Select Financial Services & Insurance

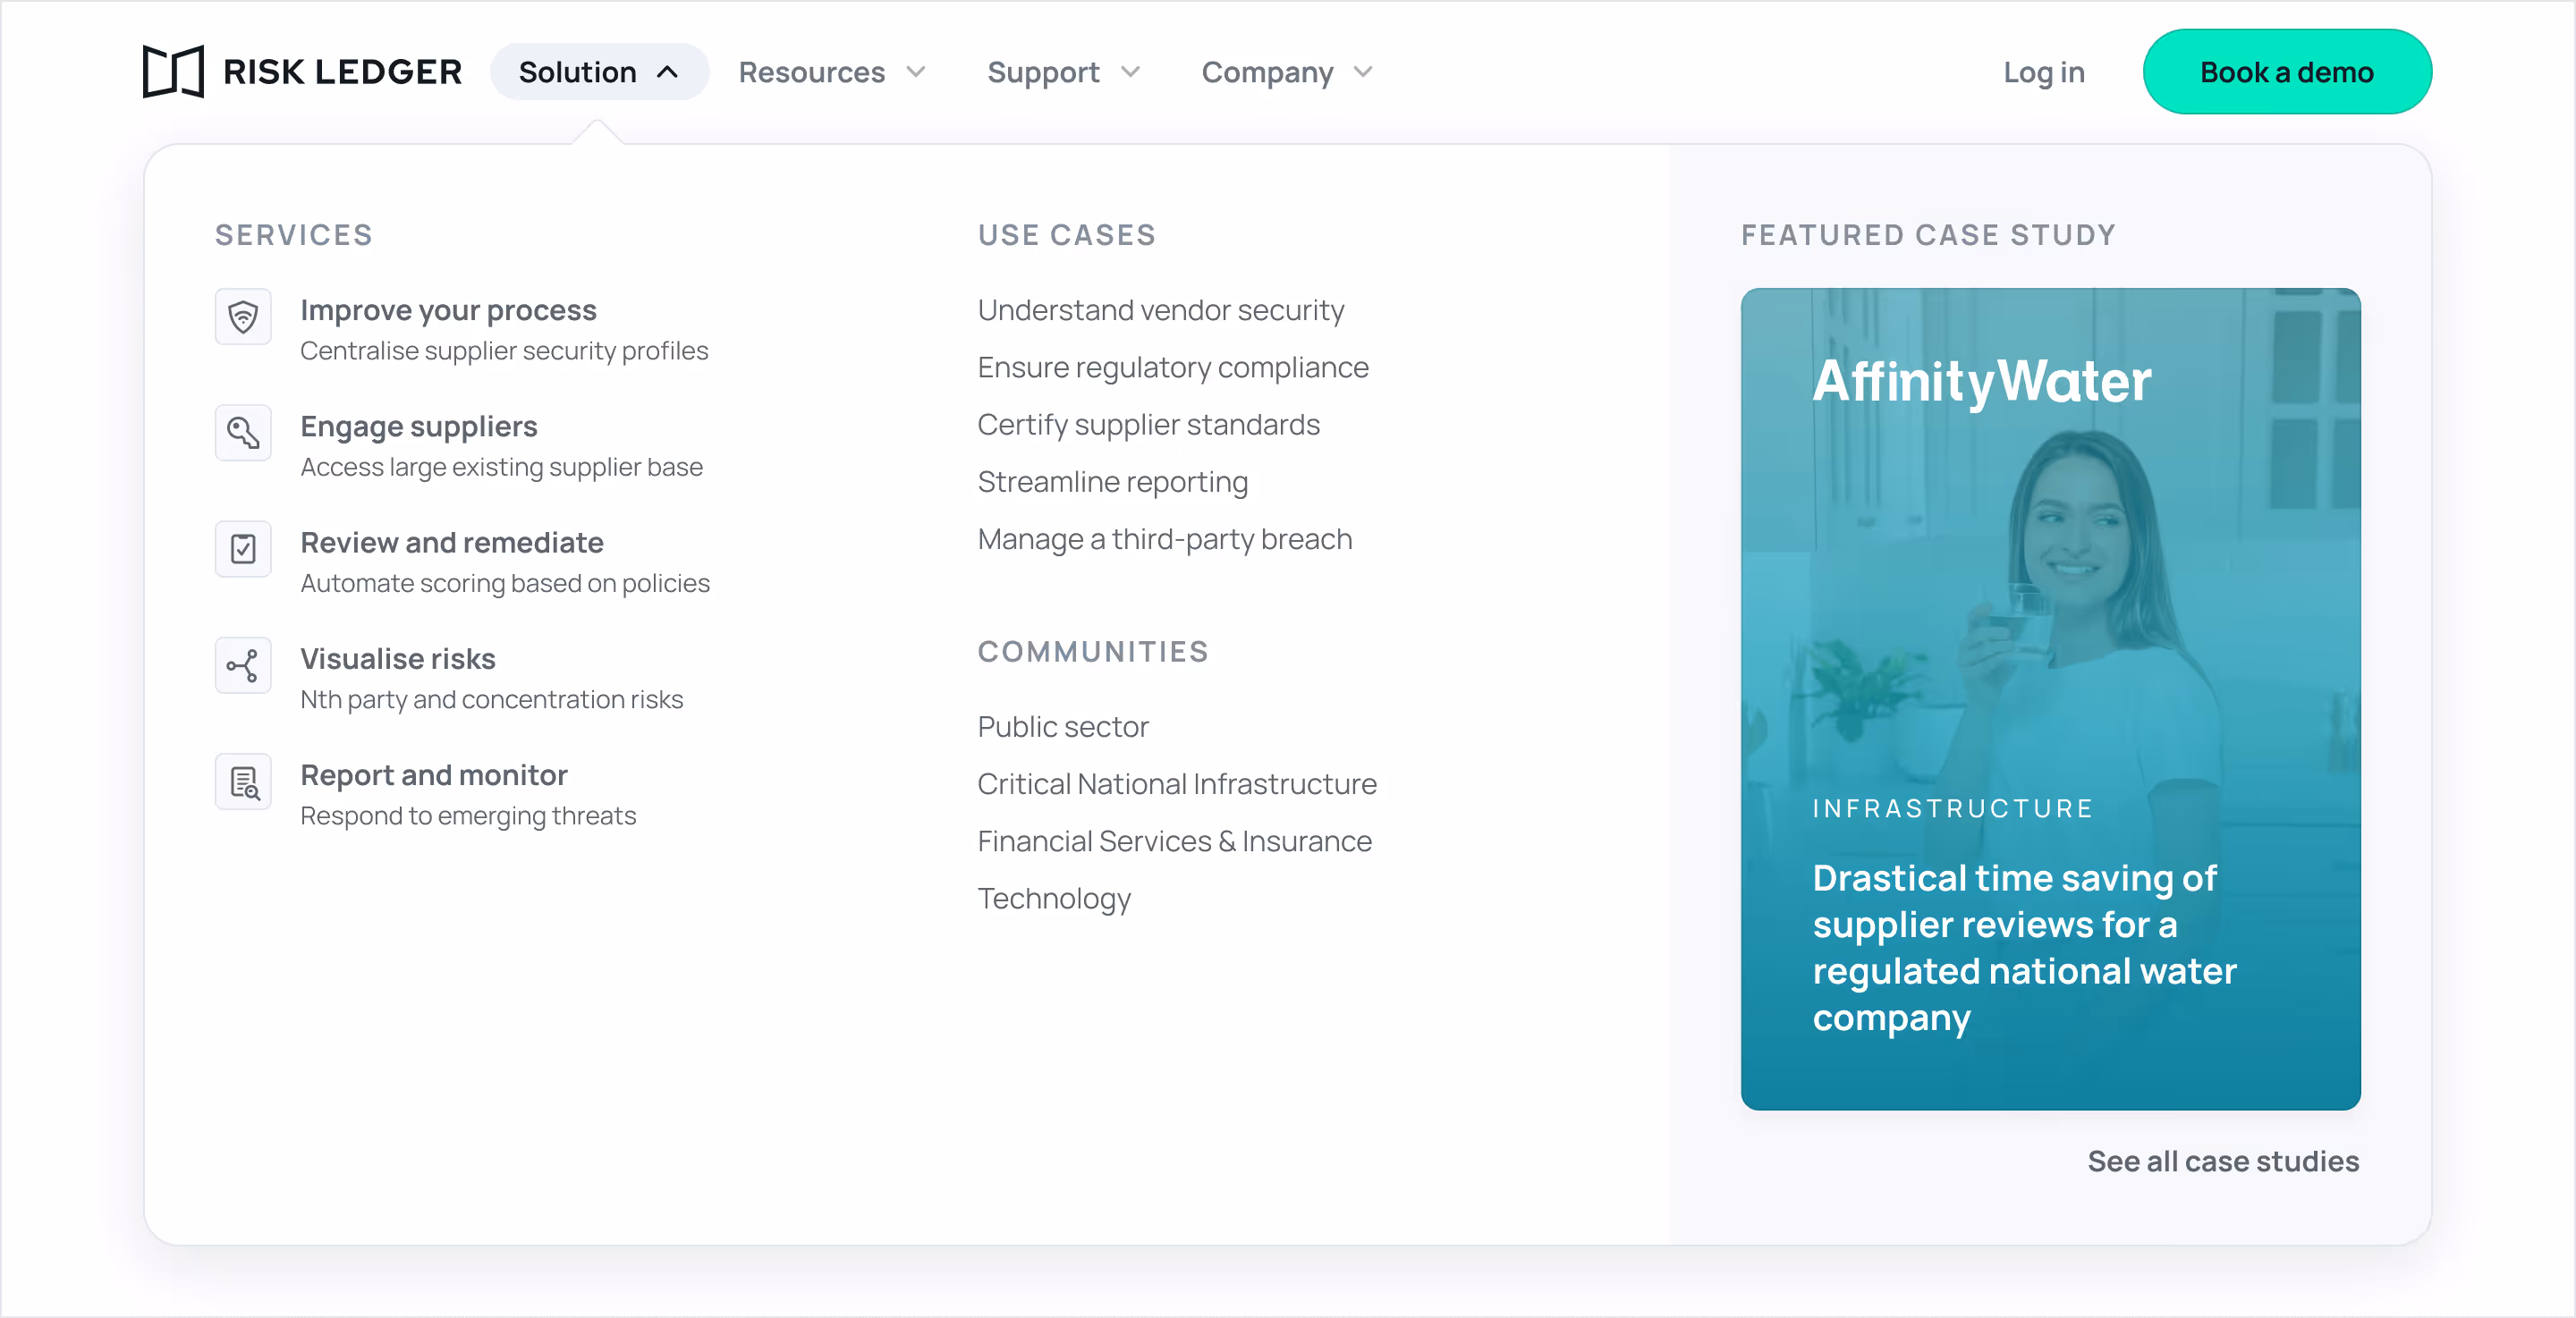tap(1174, 841)
